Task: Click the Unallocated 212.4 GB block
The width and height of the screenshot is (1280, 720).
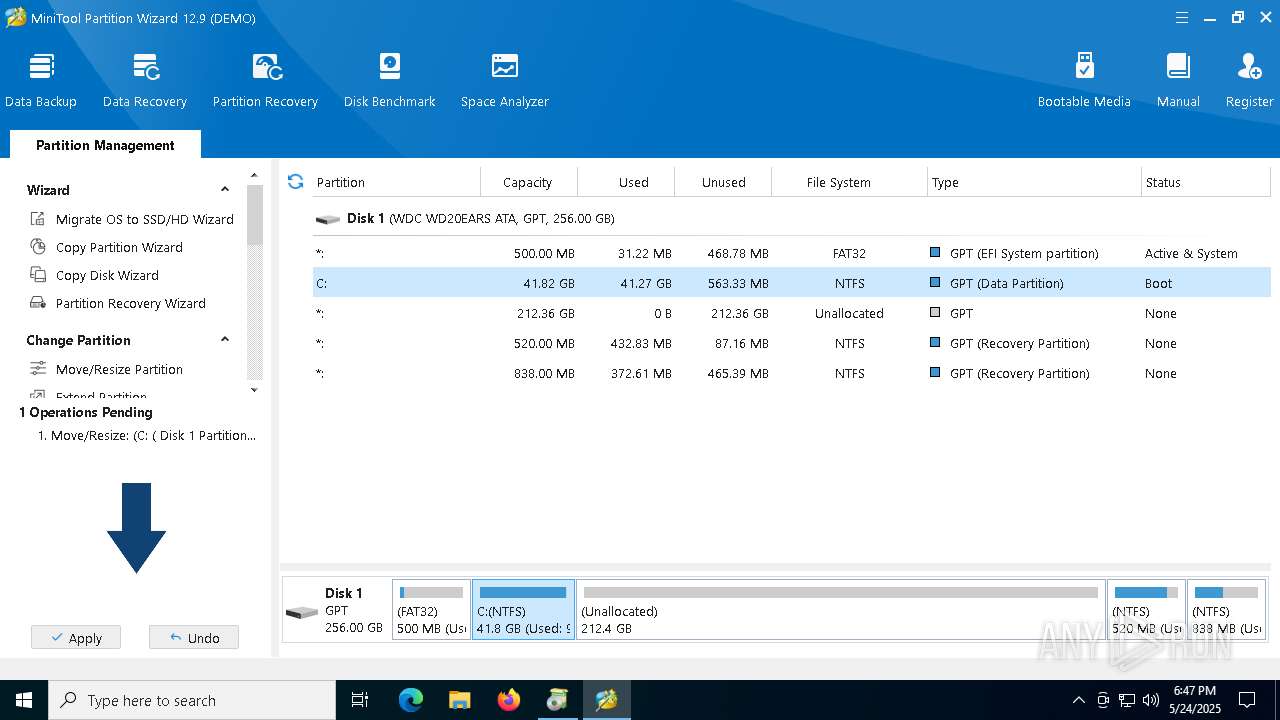Action: coord(841,610)
